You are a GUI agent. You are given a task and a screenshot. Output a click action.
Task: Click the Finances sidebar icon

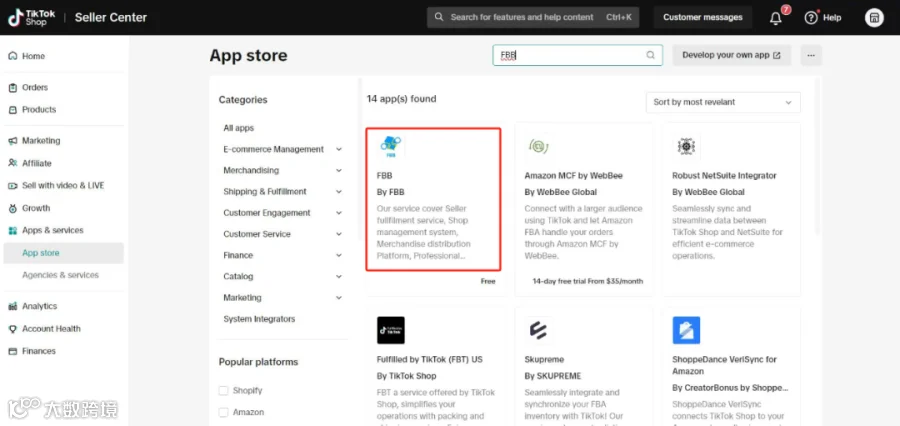point(13,351)
